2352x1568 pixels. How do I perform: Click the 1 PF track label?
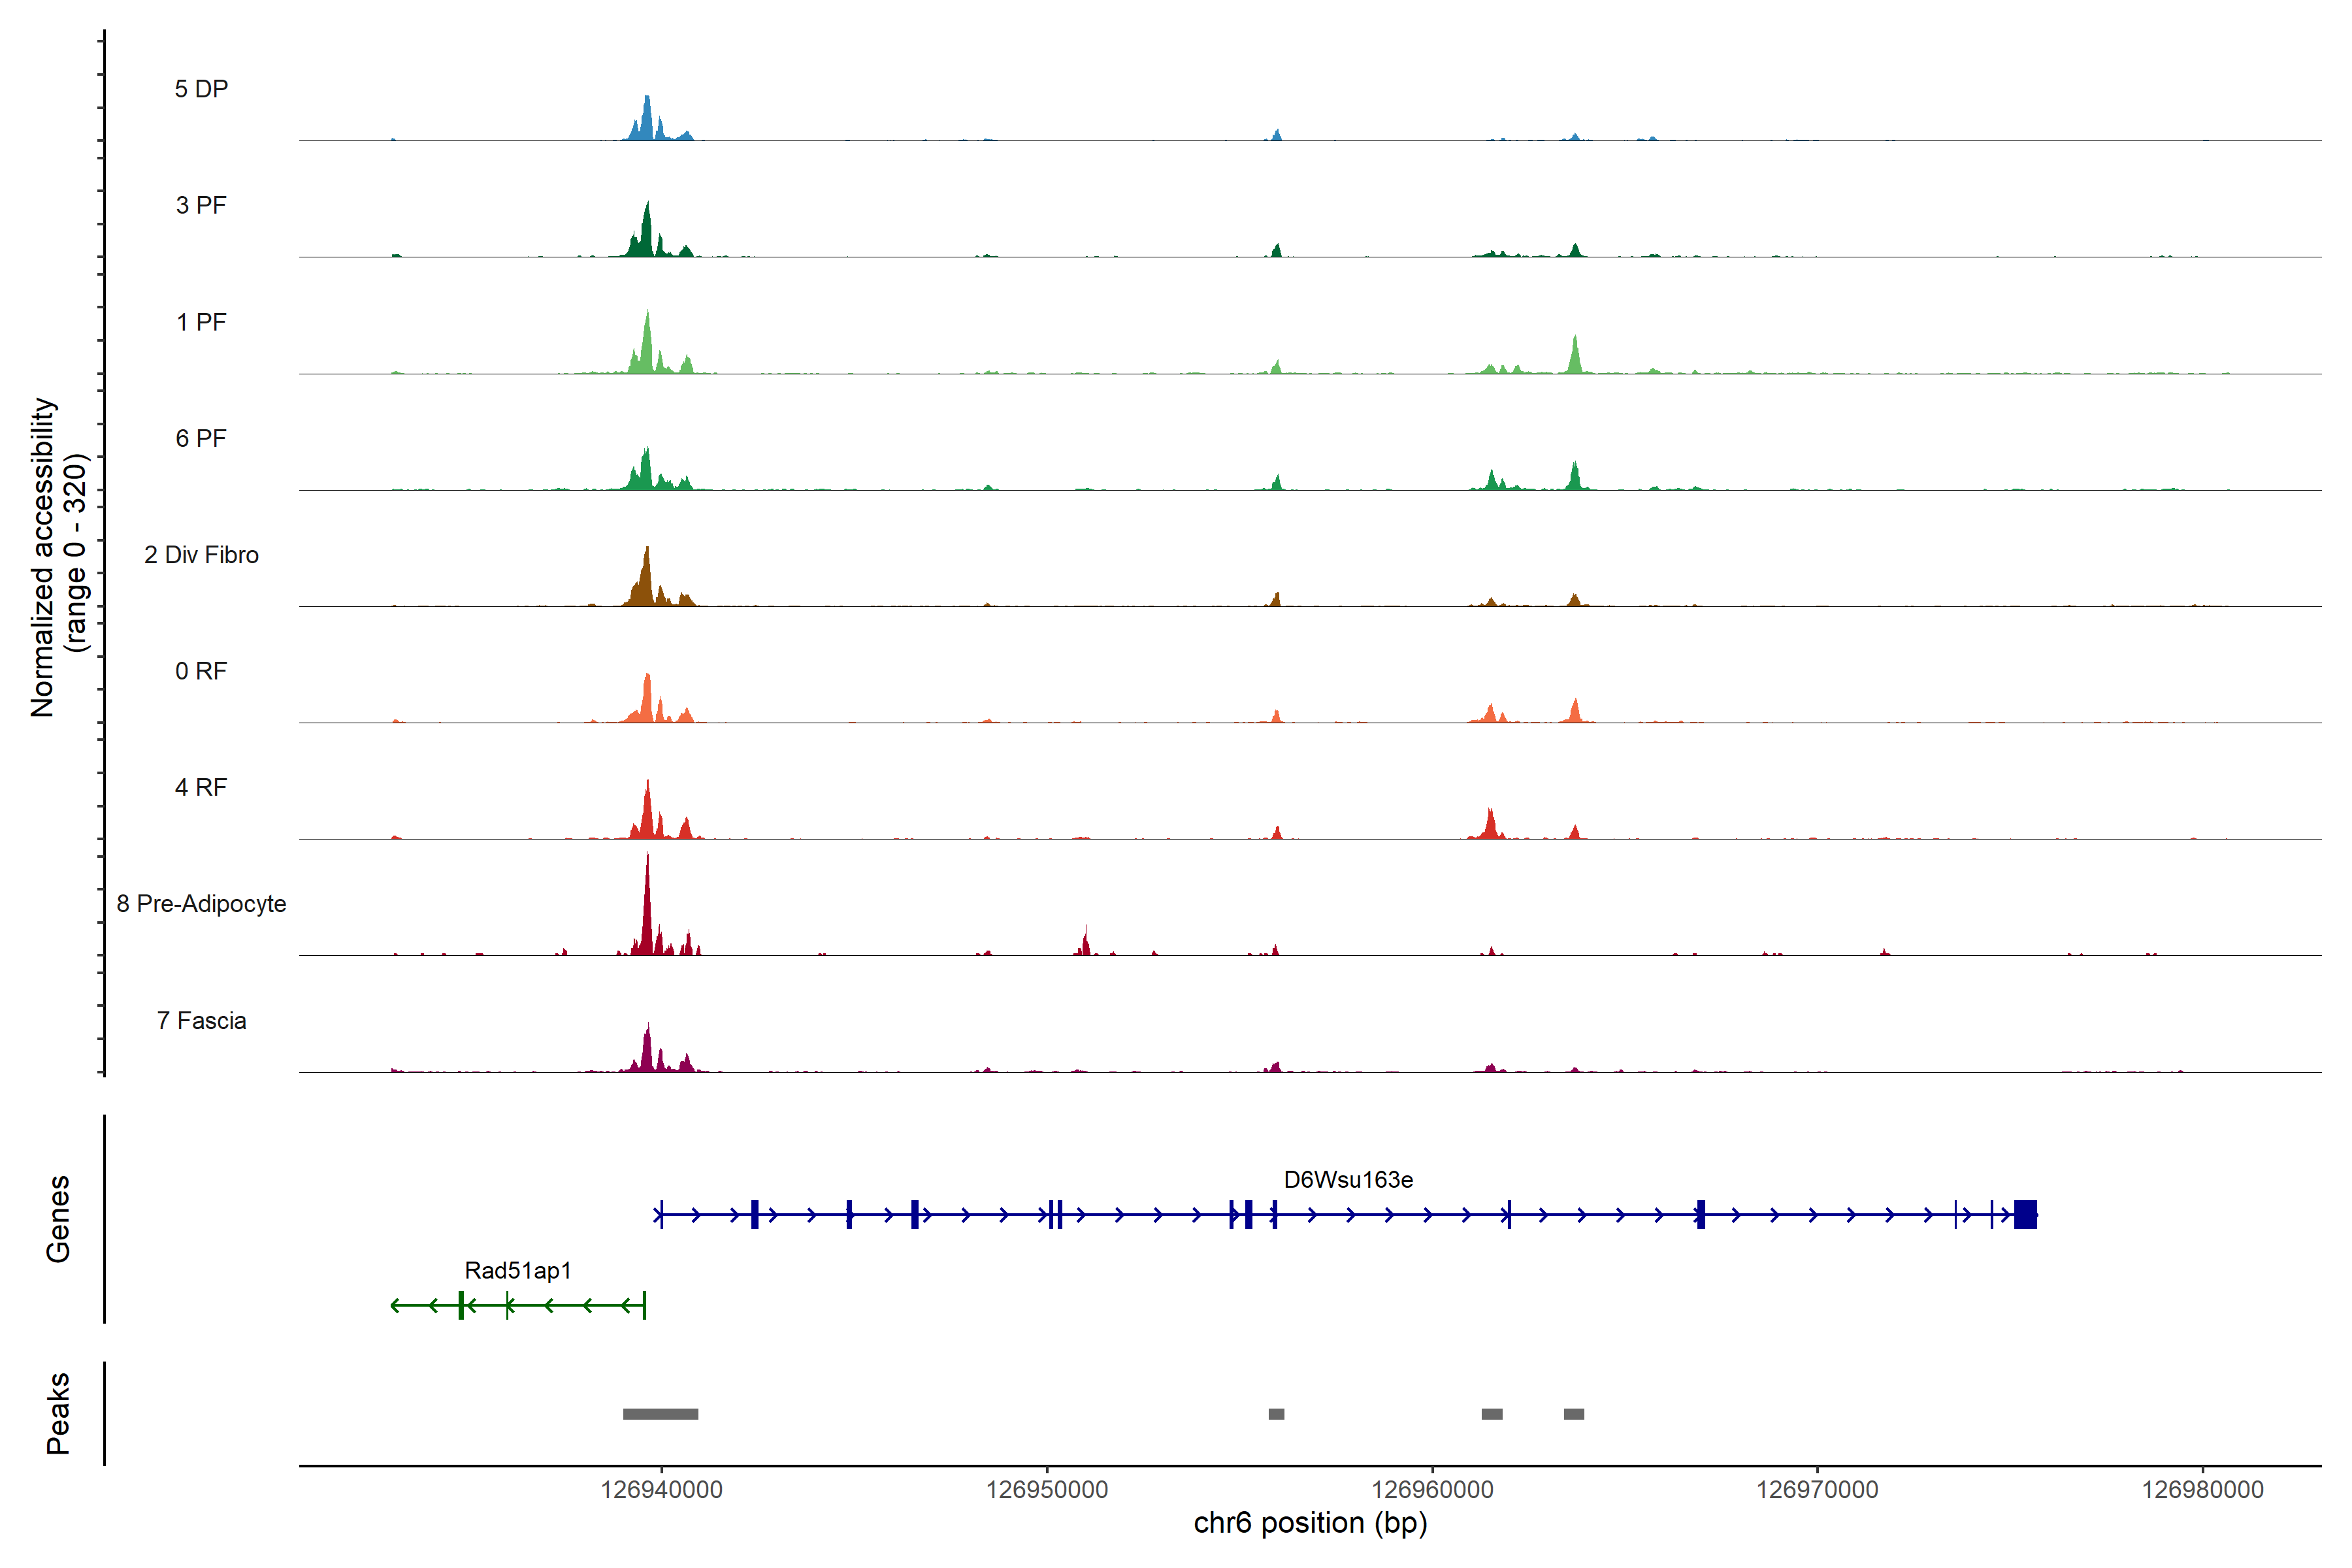(x=201, y=322)
